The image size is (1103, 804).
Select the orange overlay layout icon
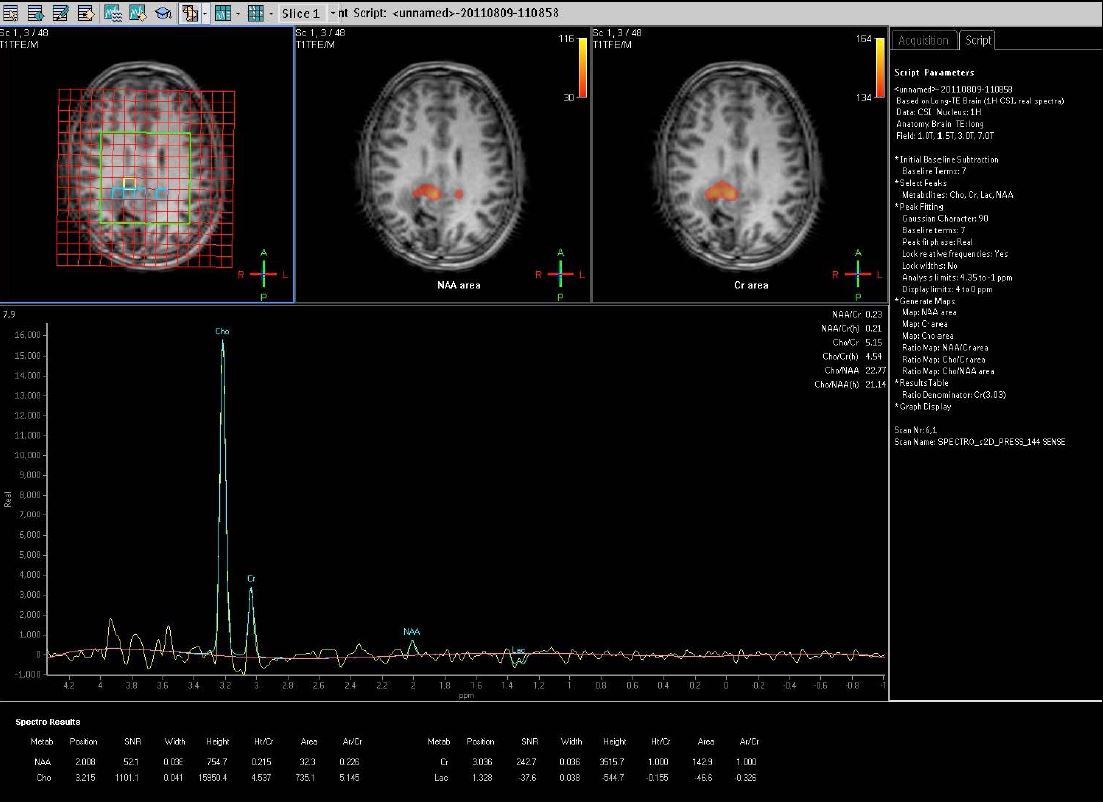click(188, 13)
